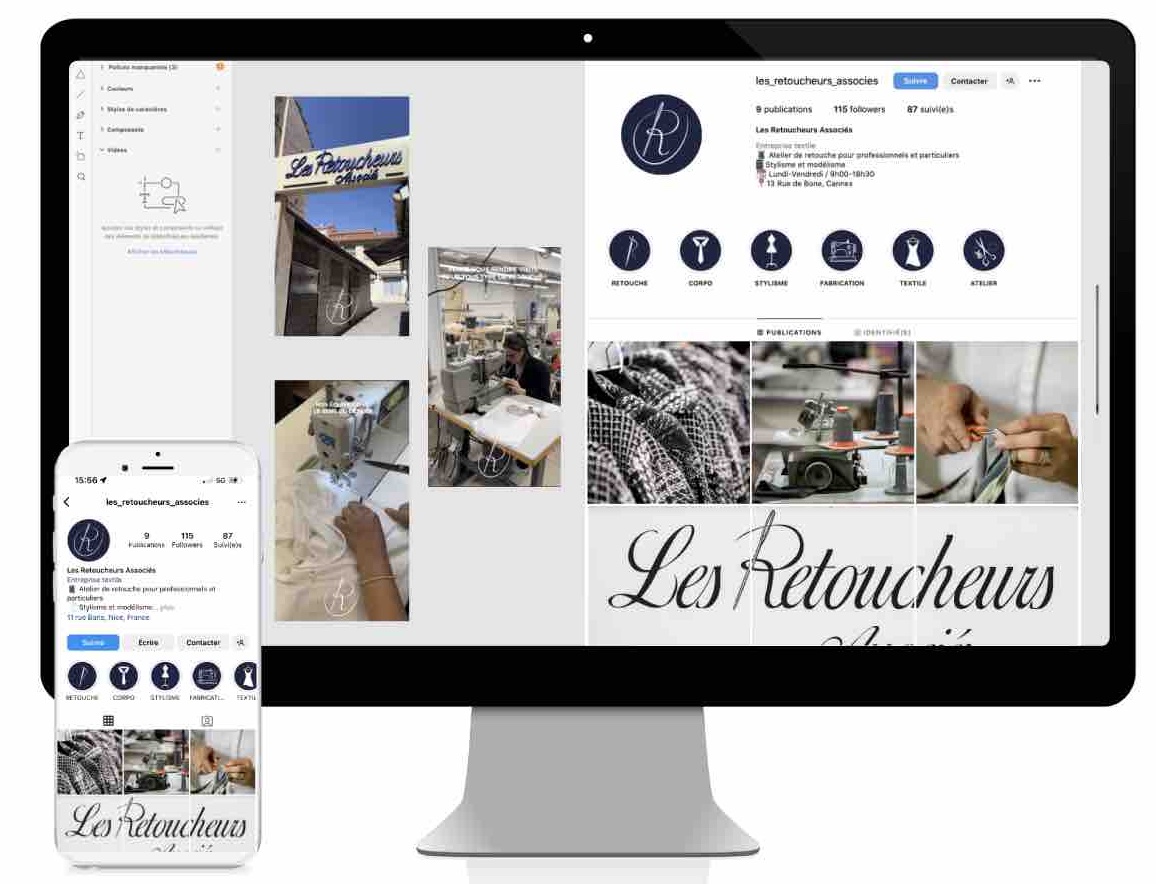Open the tweed fabric post thumbnail on desktop
This screenshot has width=1156, height=884.
[668, 422]
